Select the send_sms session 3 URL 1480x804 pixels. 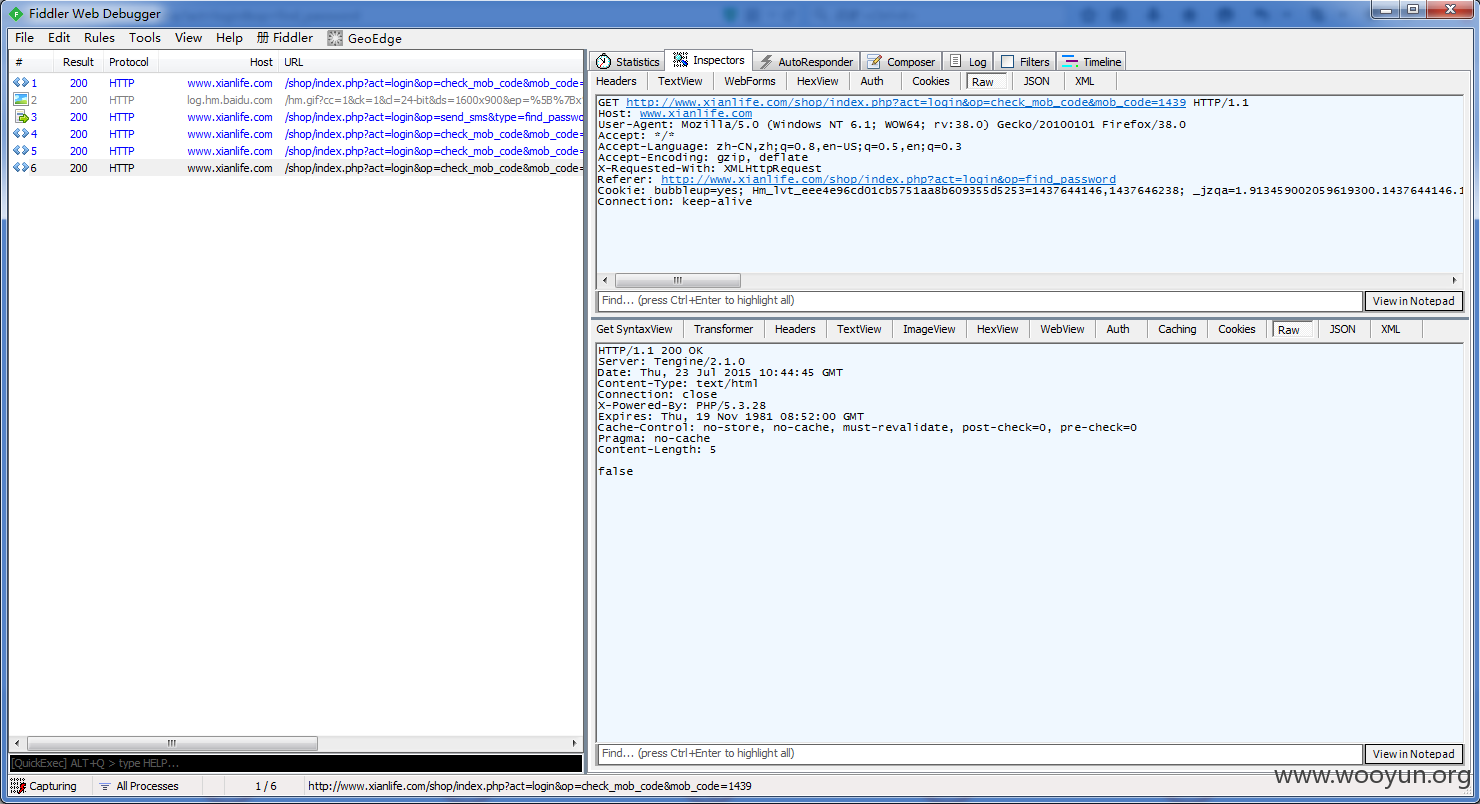click(x=433, y=117)
